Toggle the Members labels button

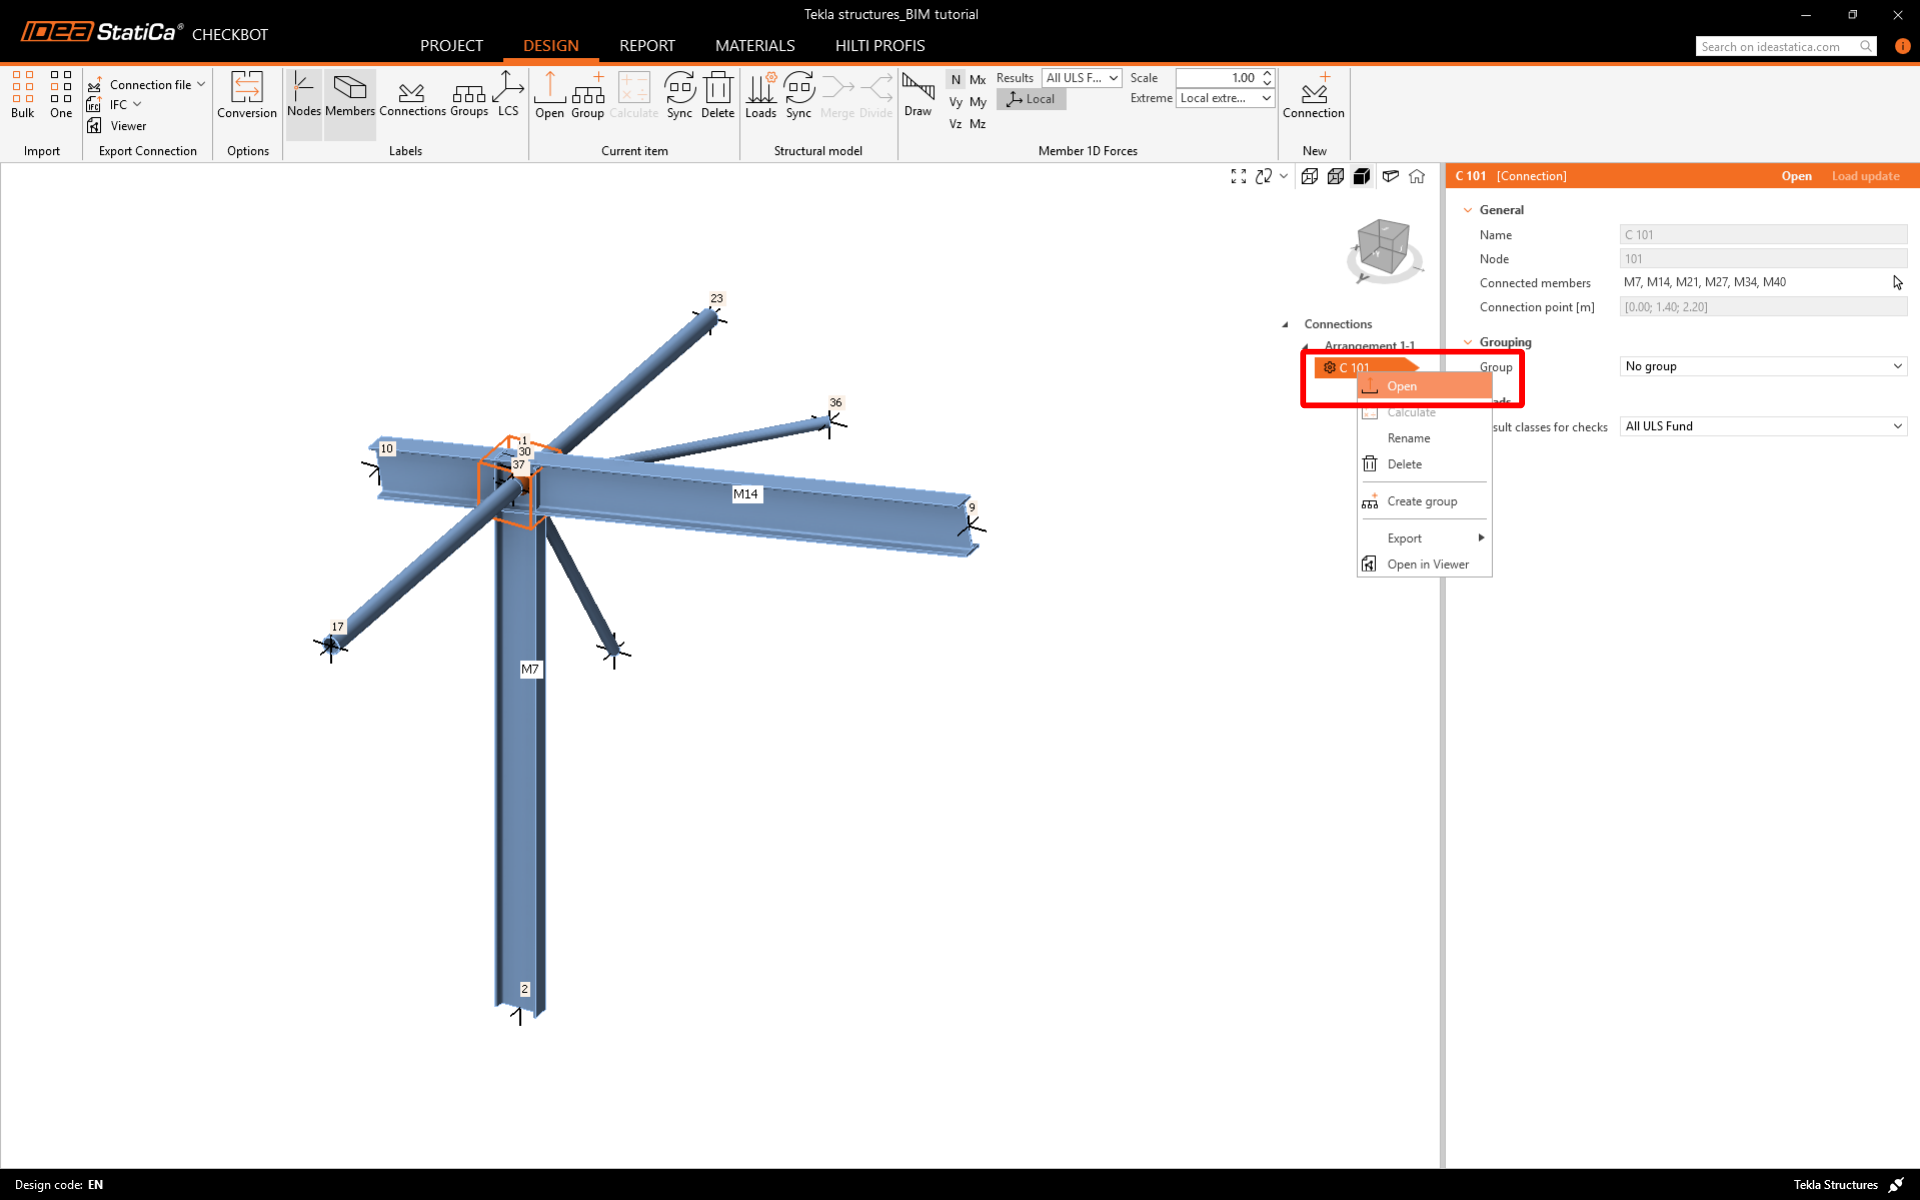point(349,94)
